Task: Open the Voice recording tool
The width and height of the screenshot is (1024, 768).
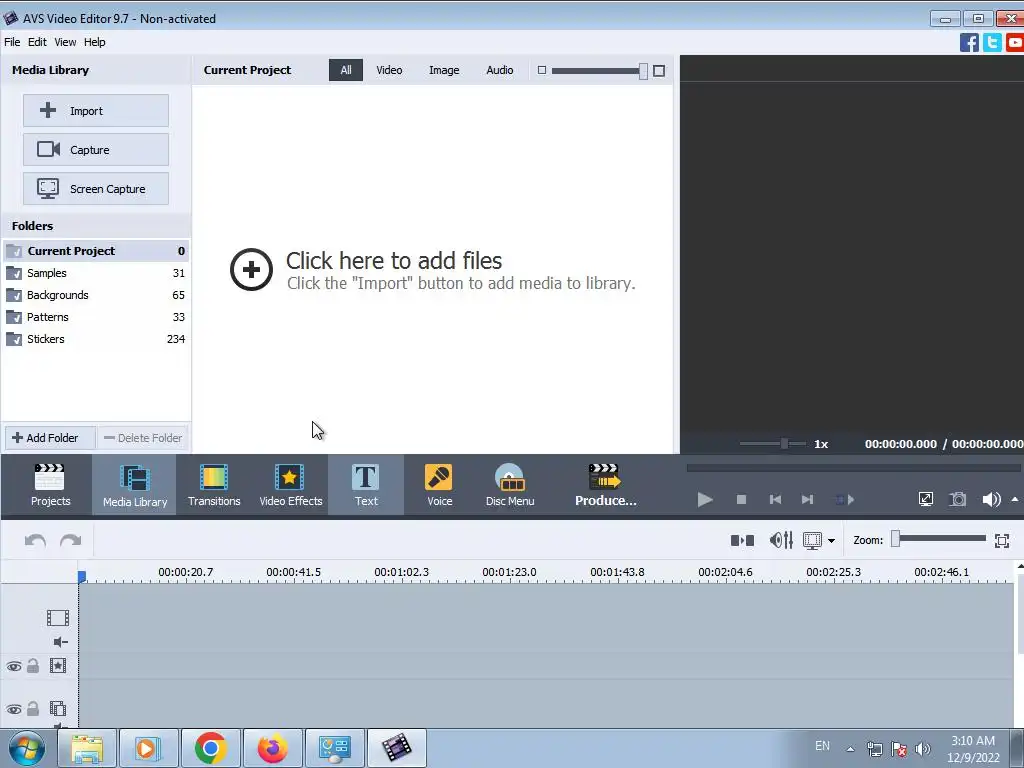Action: pyautogui.click(x=439, y=485)
